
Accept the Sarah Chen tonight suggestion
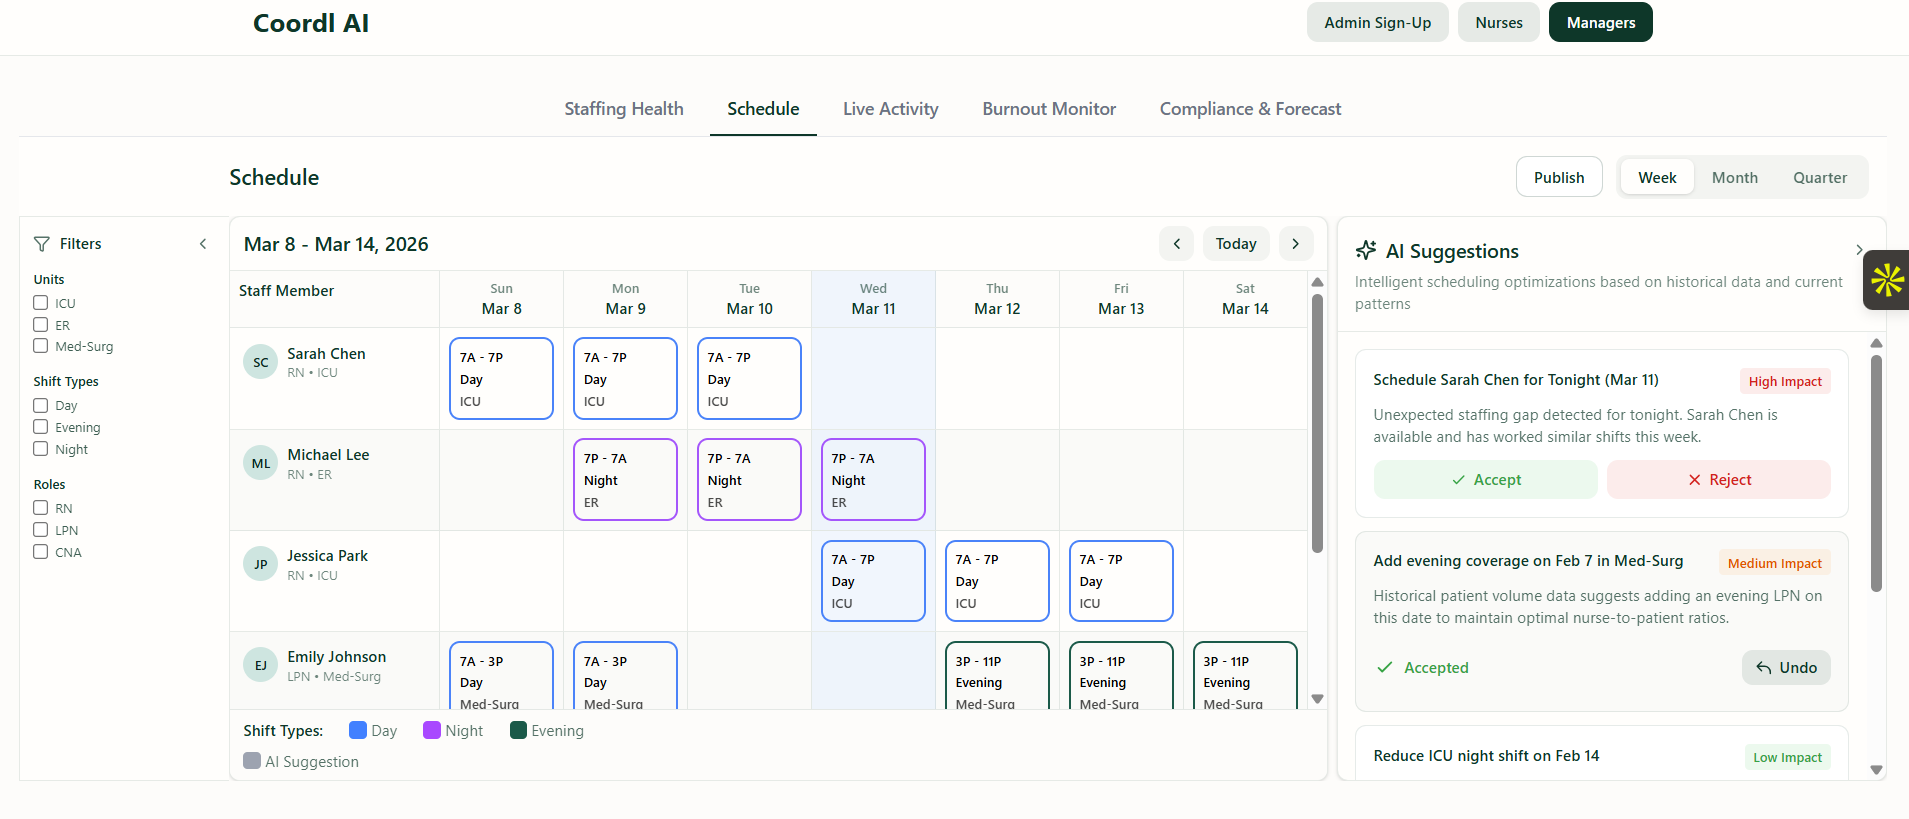click(1485, 480)
